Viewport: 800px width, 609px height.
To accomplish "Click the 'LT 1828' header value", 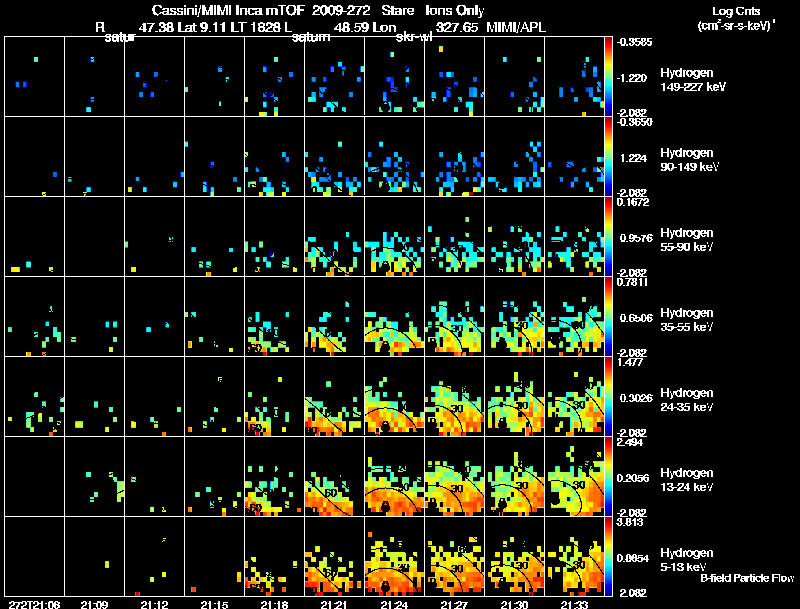I will (256, 27).
